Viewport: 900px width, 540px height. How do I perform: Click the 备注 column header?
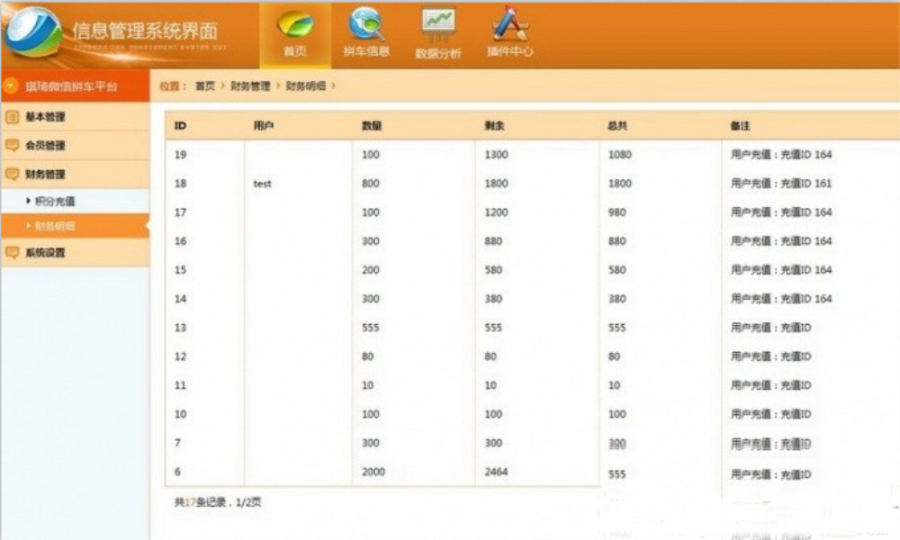click(740, 126)
